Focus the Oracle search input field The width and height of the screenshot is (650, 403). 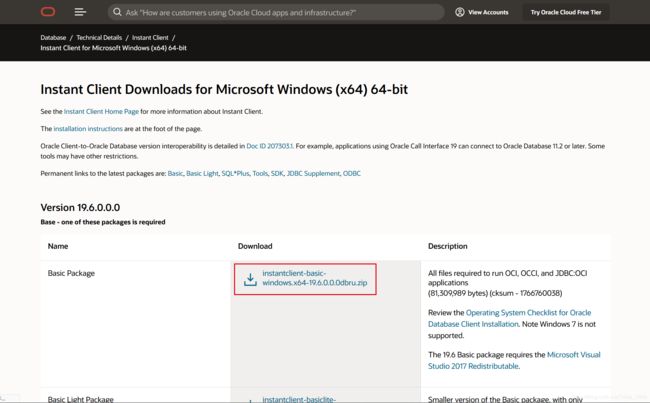276,12
